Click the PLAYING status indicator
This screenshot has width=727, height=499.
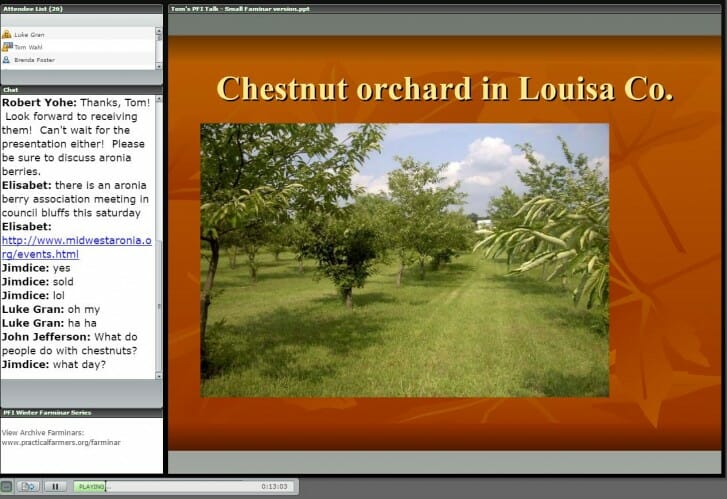pos(92,487)
